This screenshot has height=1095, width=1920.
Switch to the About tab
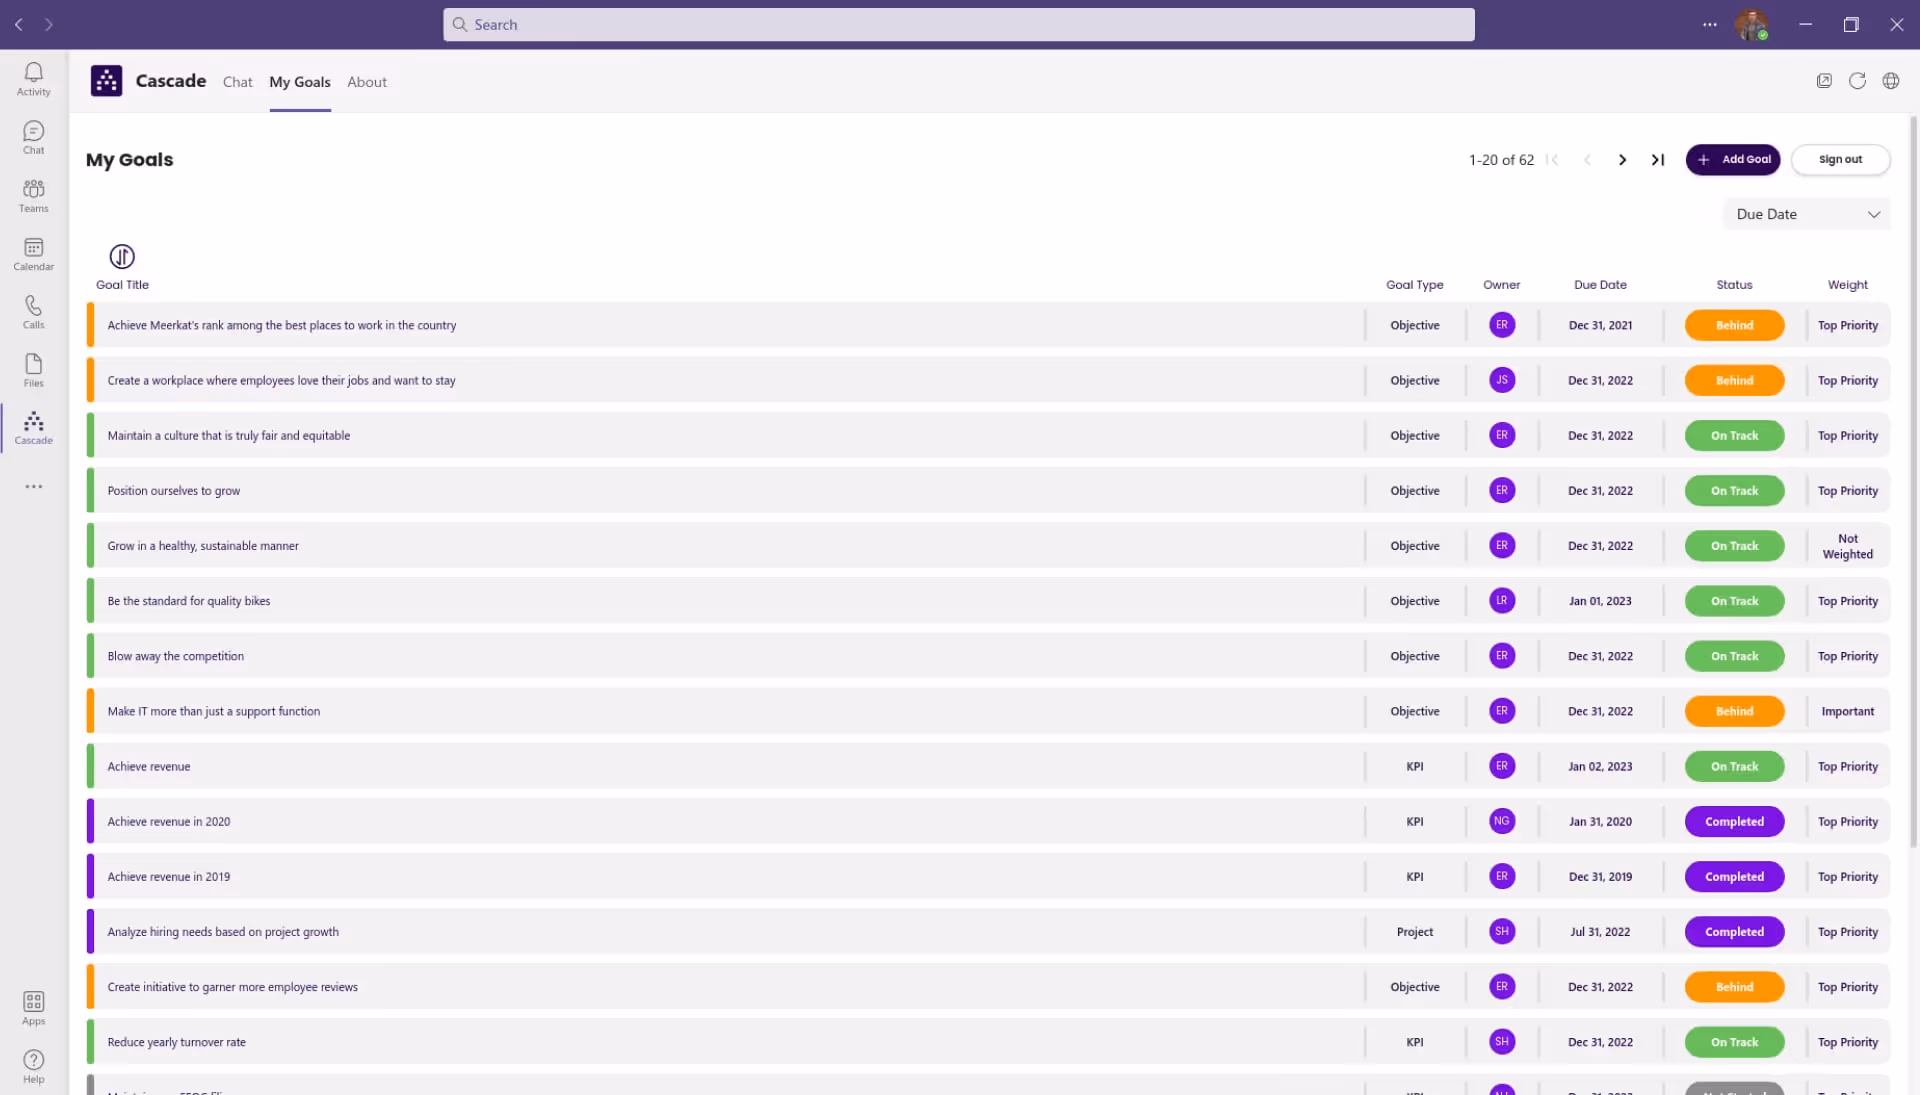(366, 82)
